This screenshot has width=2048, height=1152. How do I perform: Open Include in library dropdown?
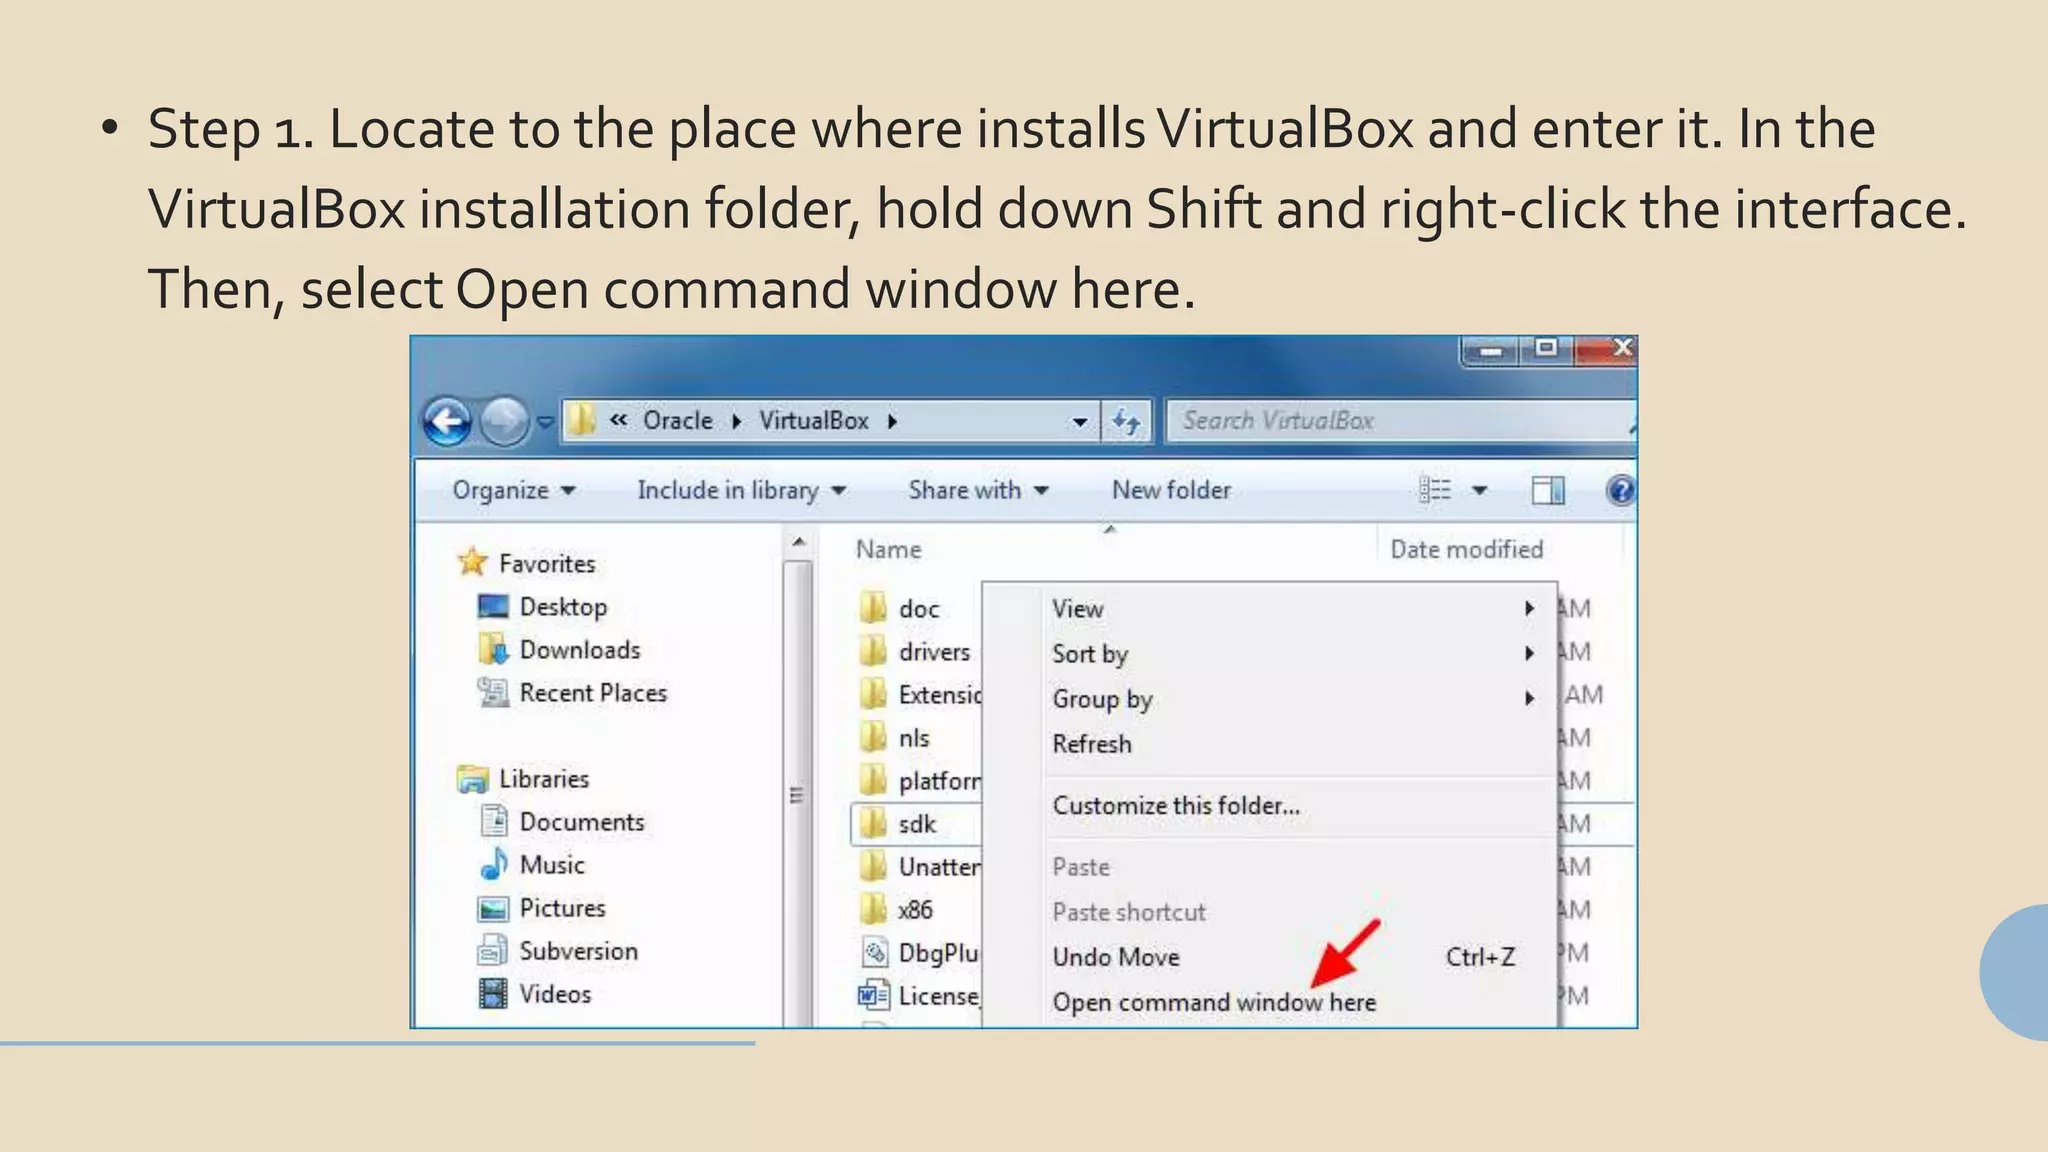742,490
